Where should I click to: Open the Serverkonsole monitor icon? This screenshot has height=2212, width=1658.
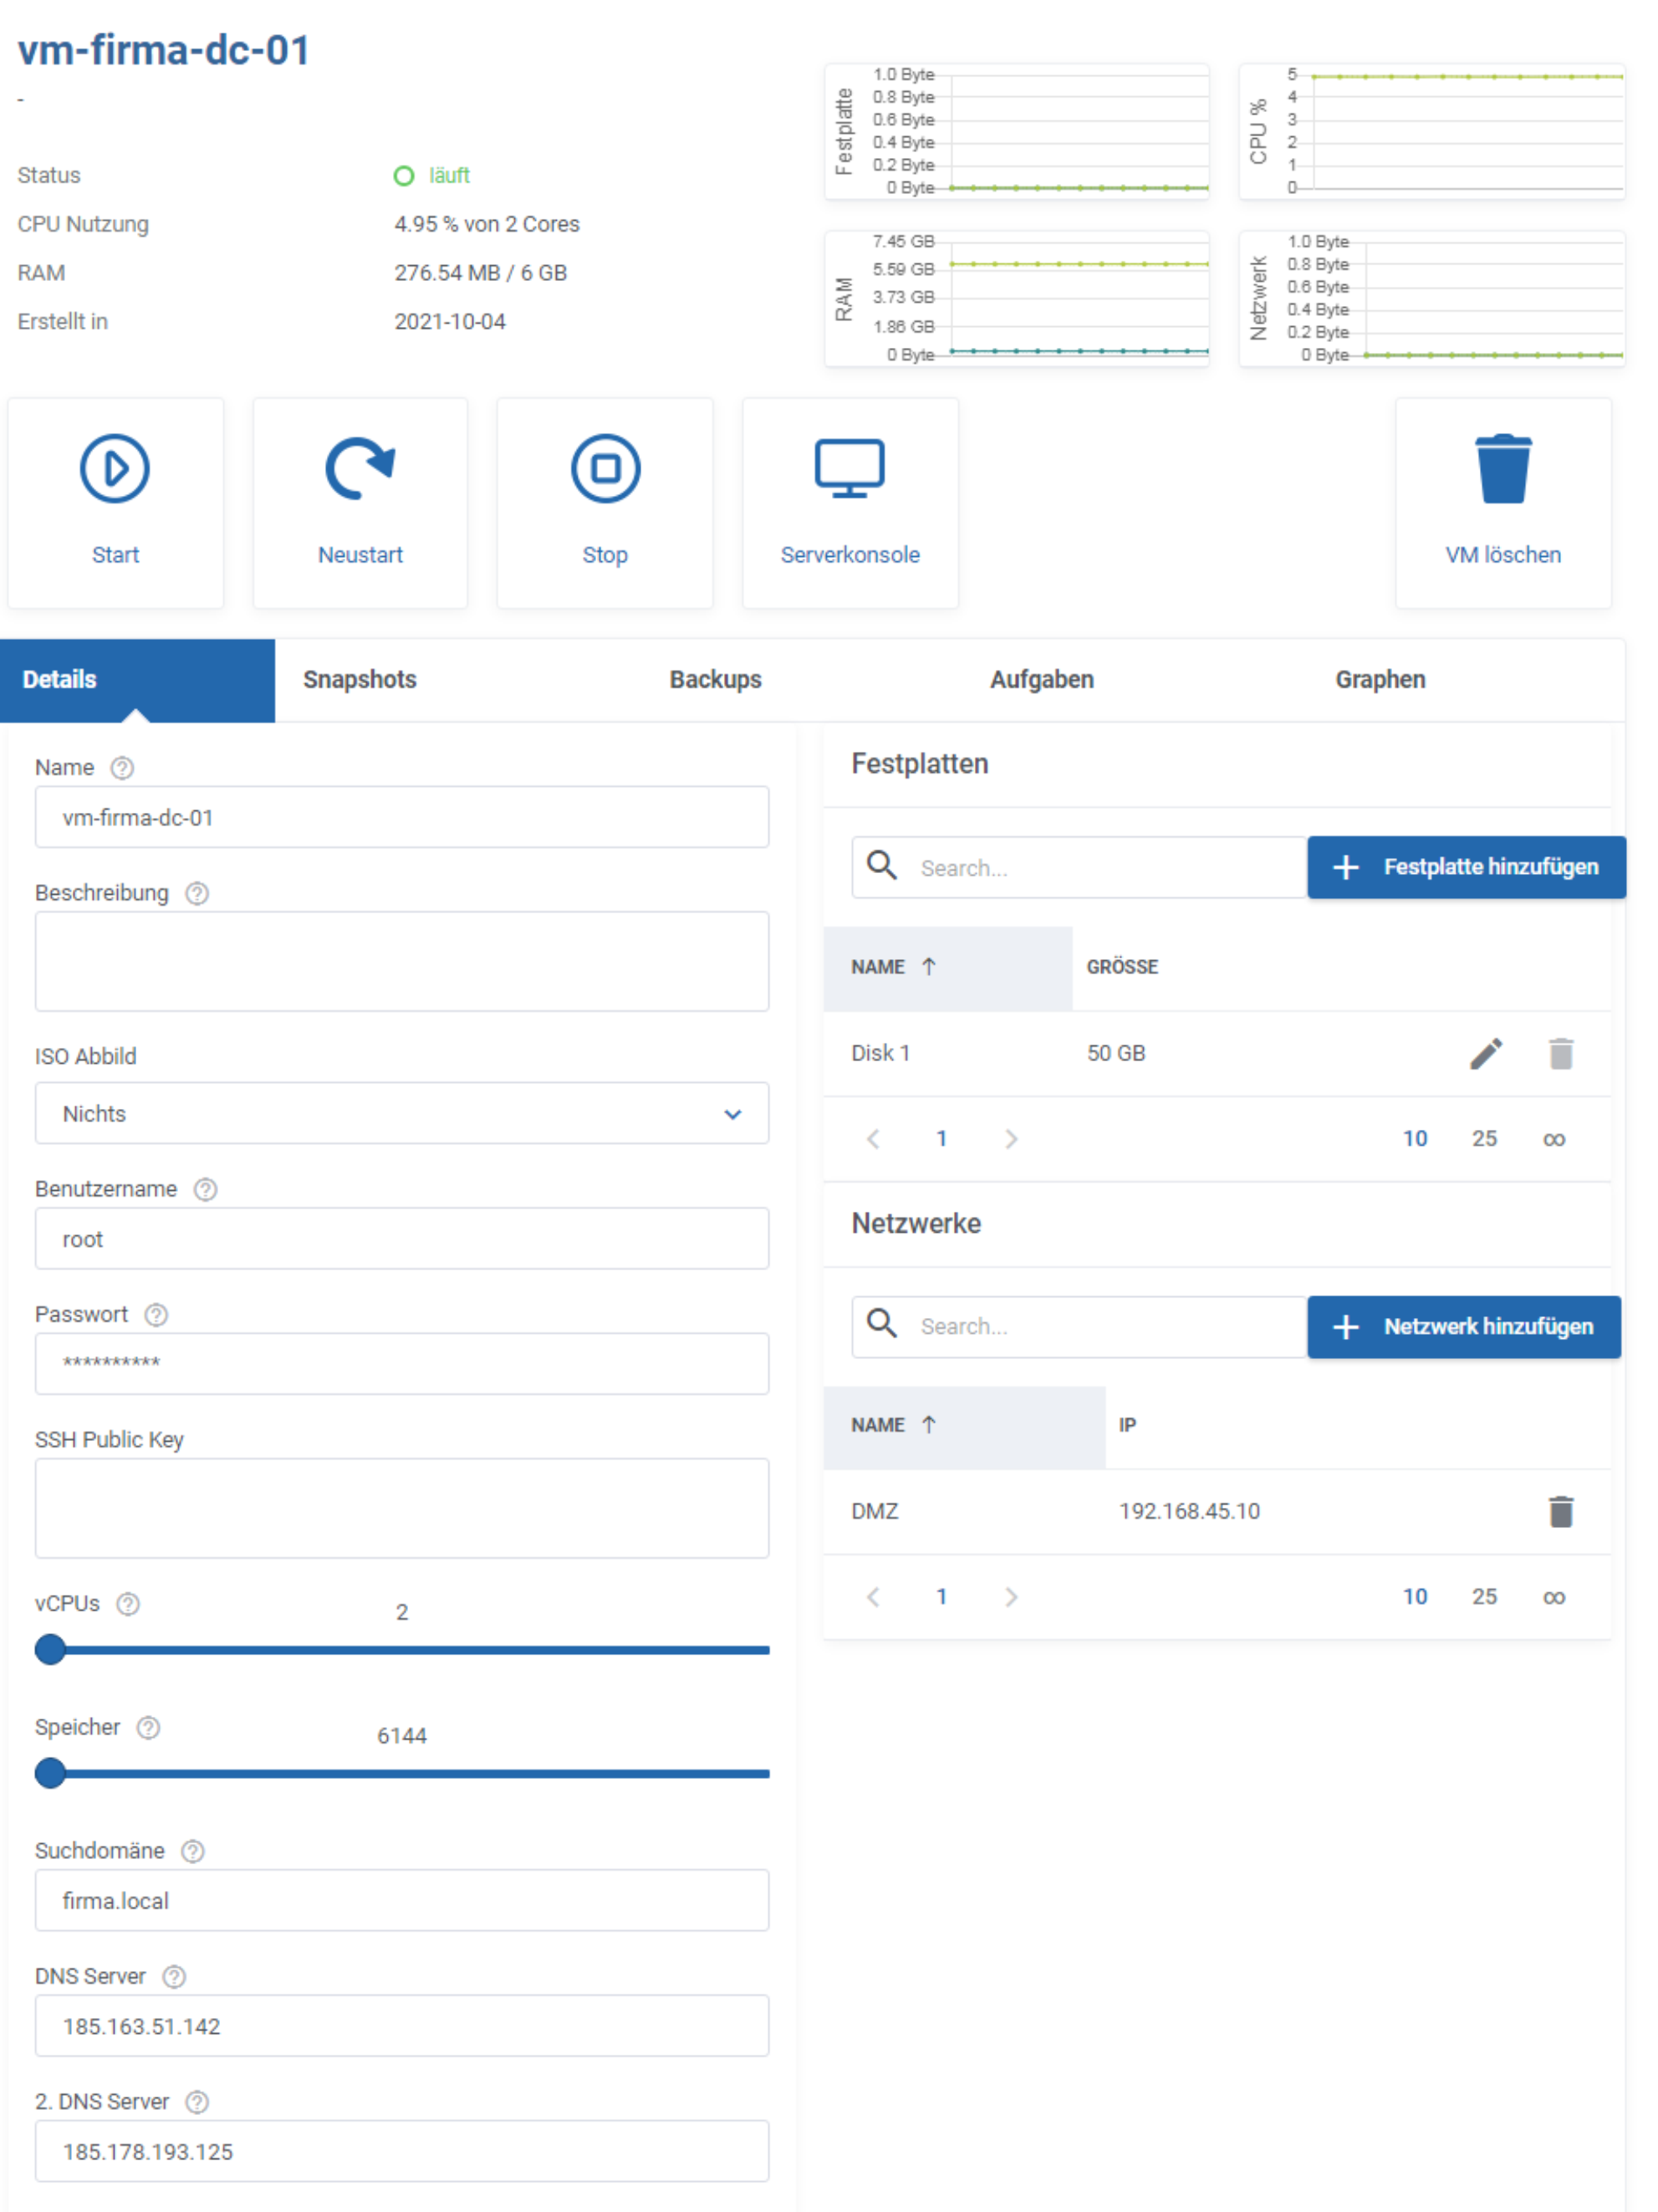[849, 468]
